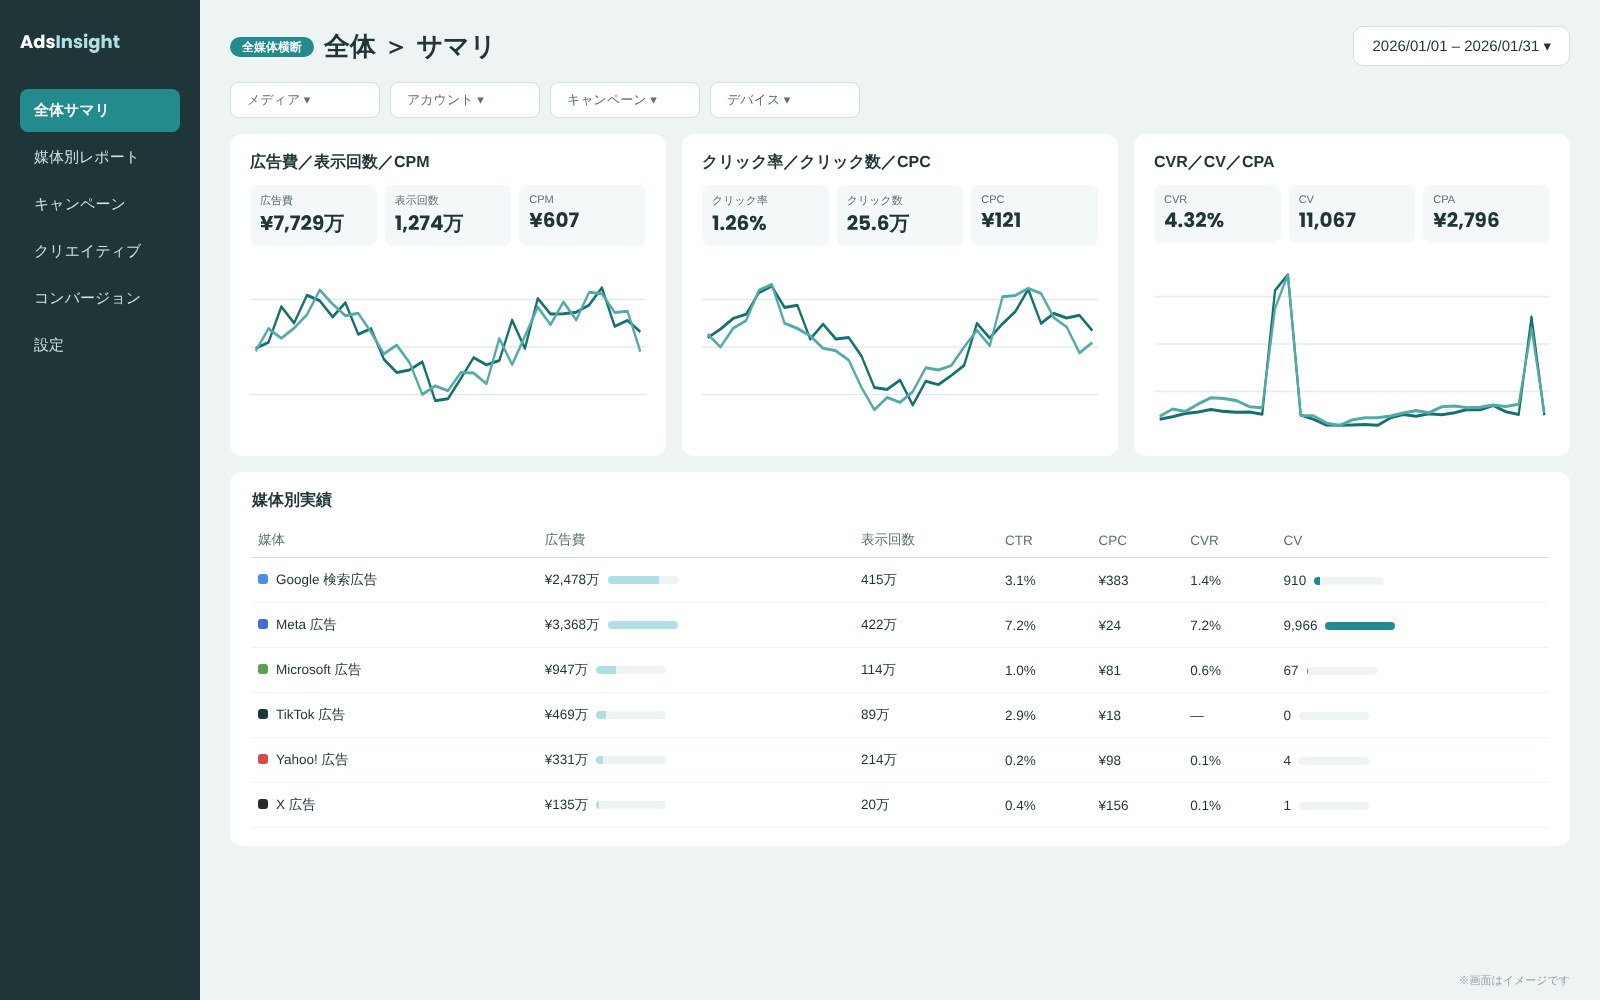
Task: Click the CPA KPI card ¥2,796
Action: tap(1486, 214)
